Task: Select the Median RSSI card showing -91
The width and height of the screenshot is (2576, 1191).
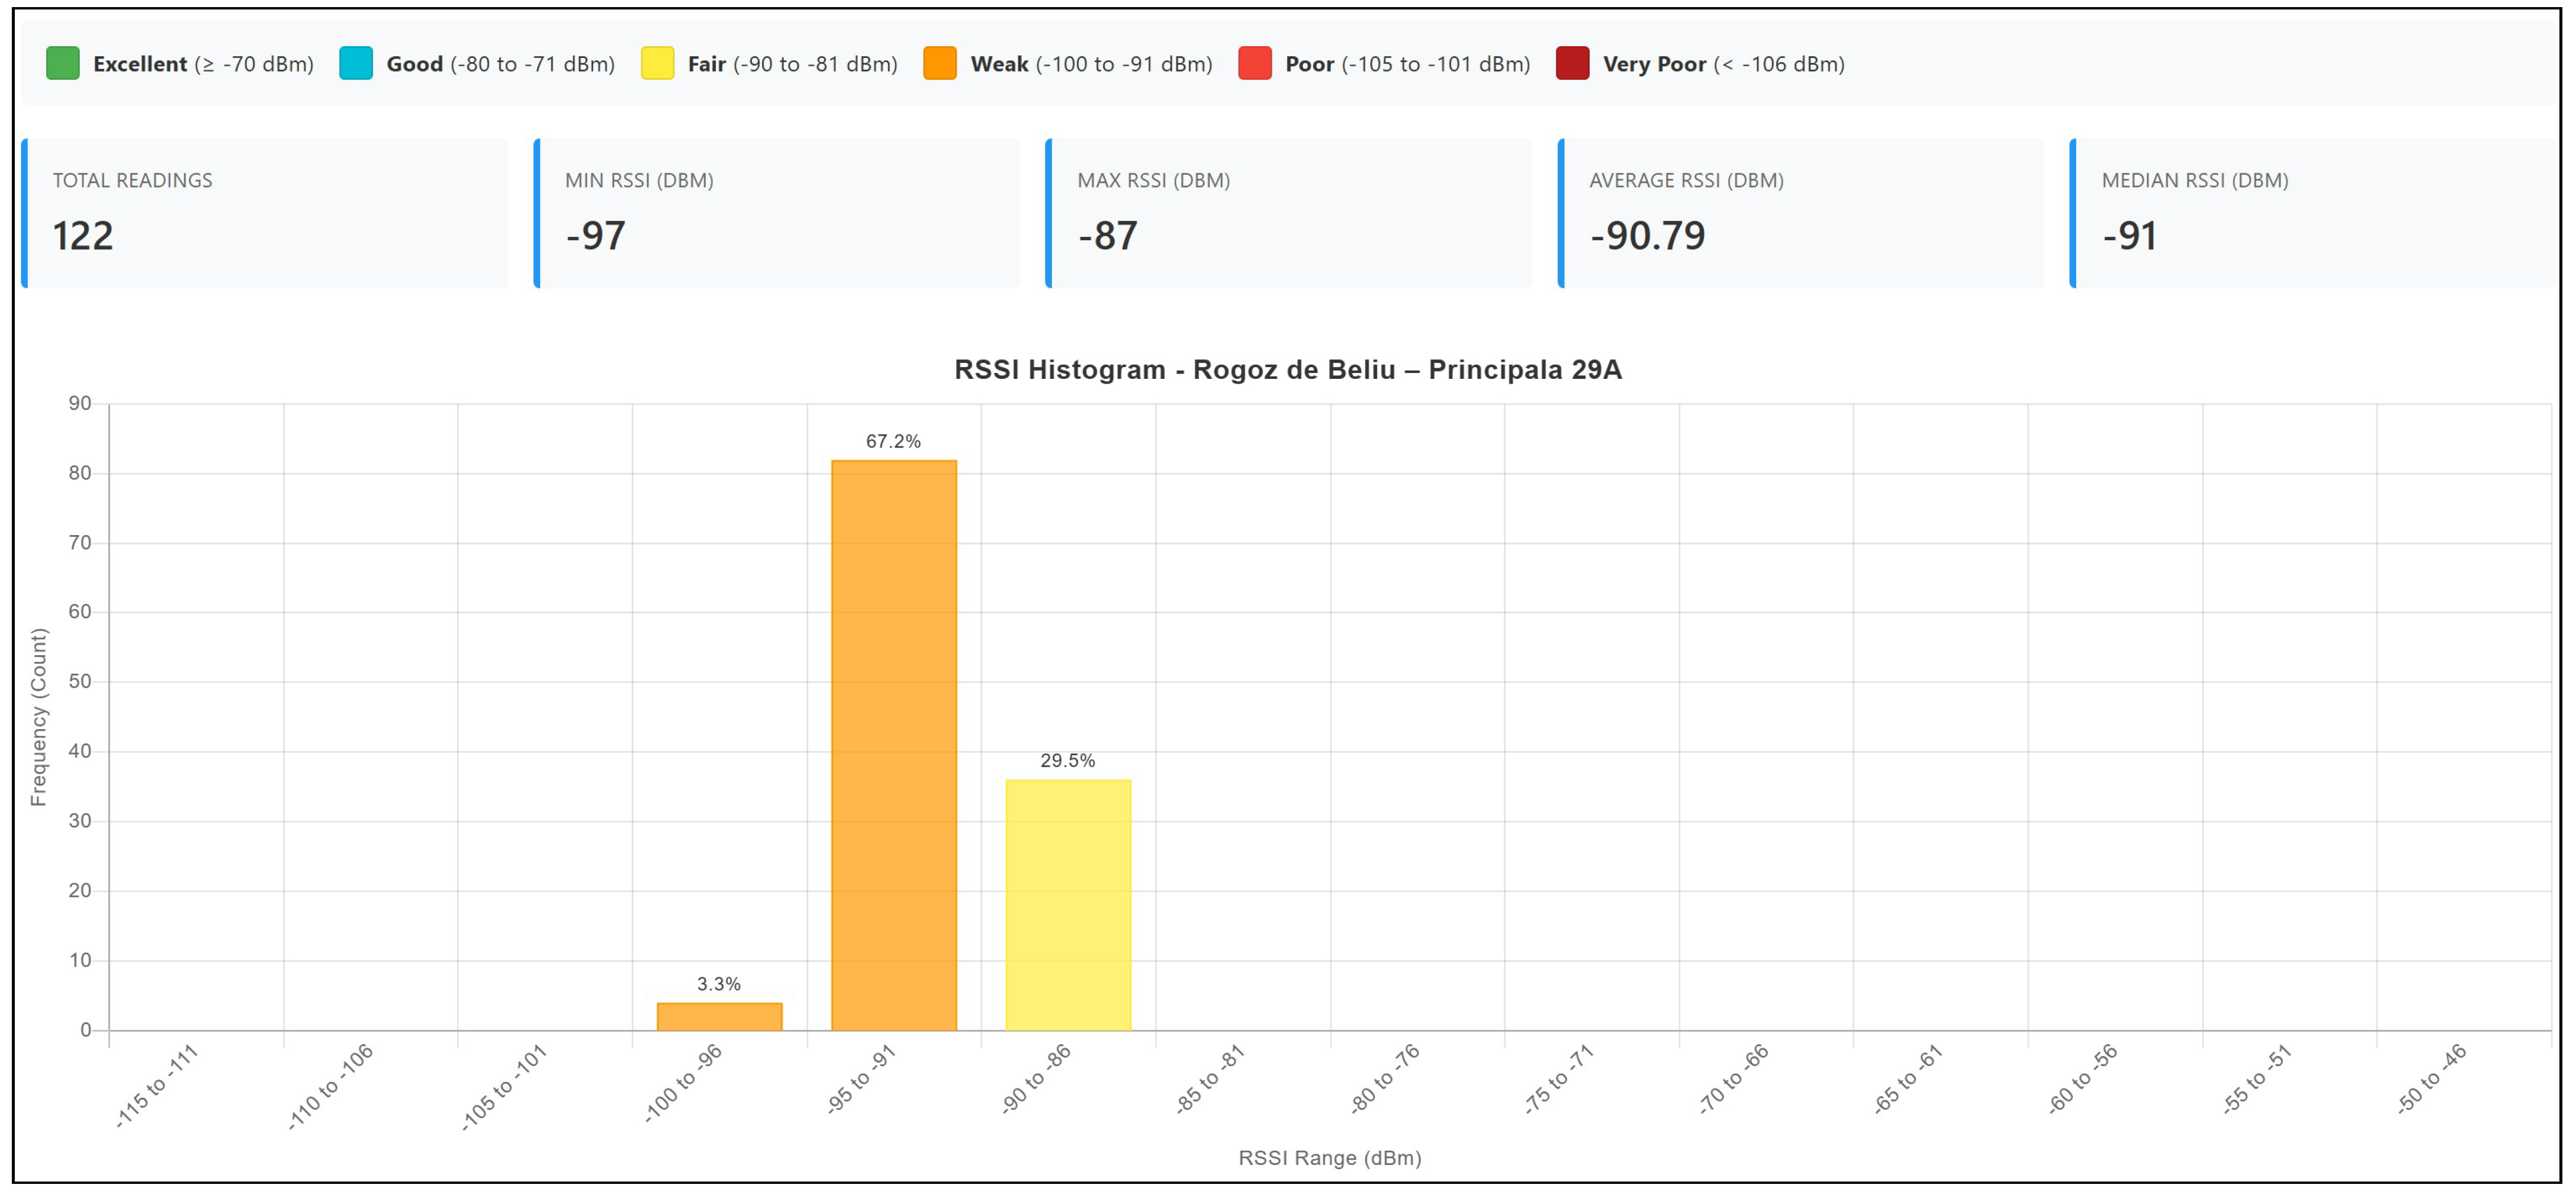Action: point(2313,213)
